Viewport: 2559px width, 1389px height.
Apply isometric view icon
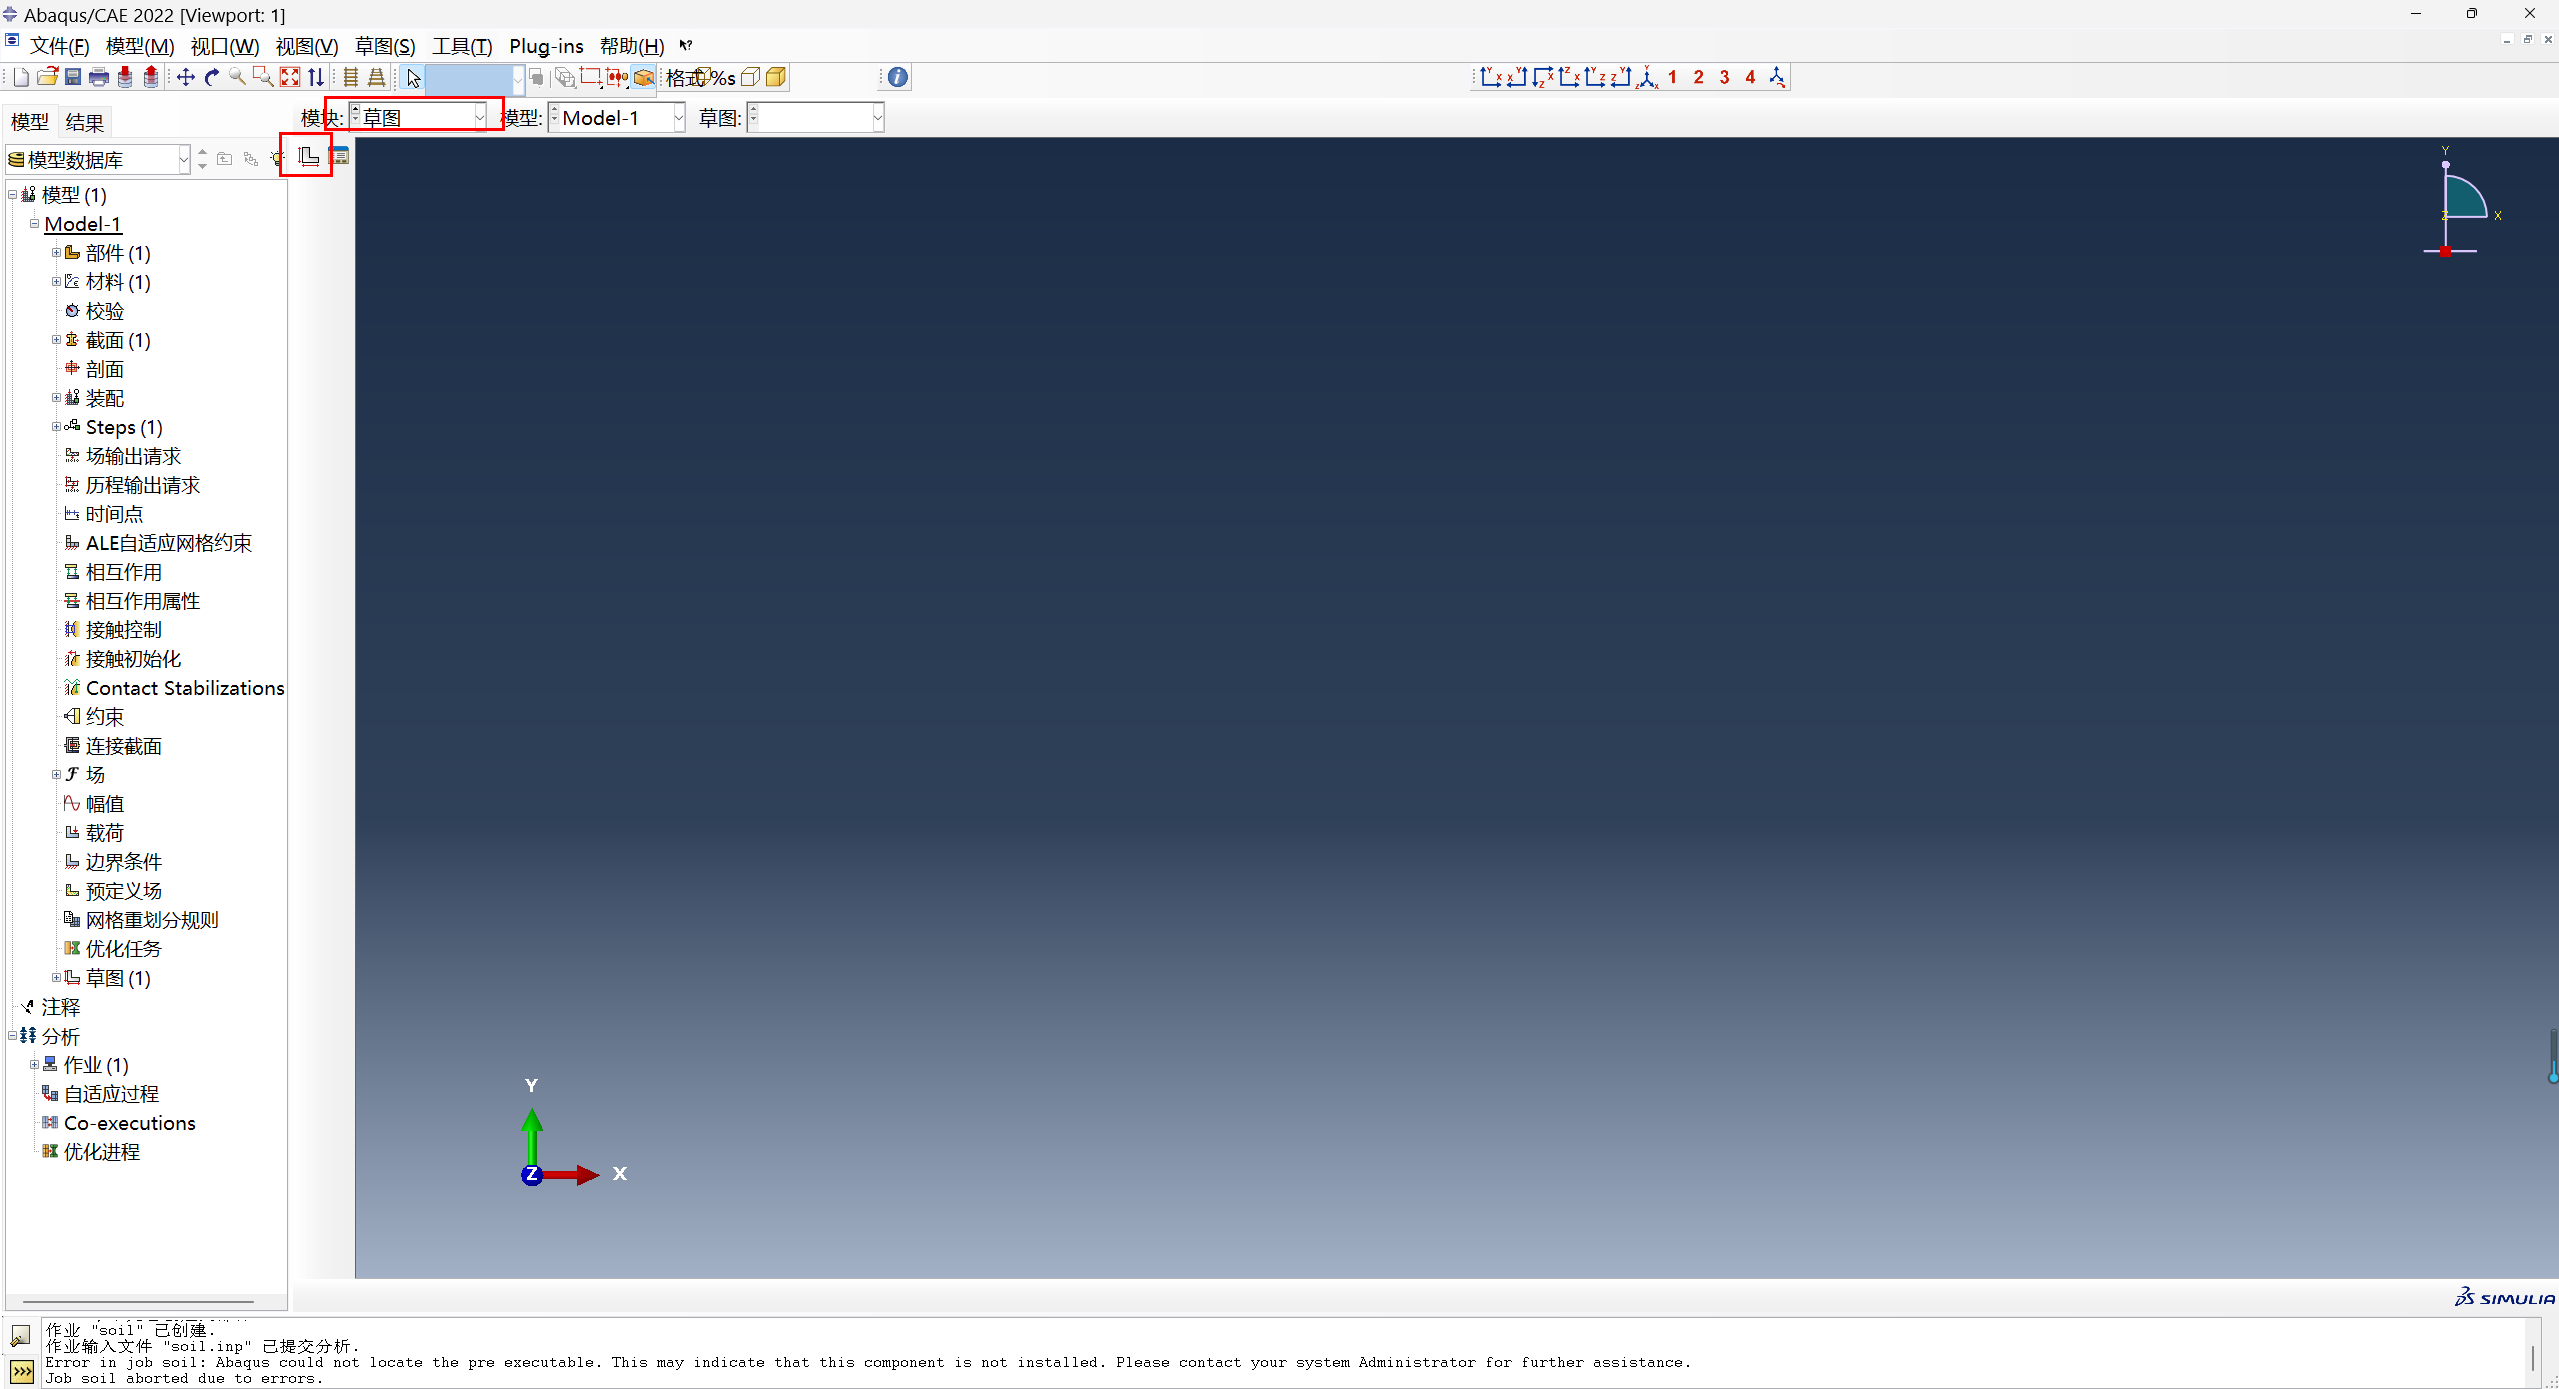1647,77
